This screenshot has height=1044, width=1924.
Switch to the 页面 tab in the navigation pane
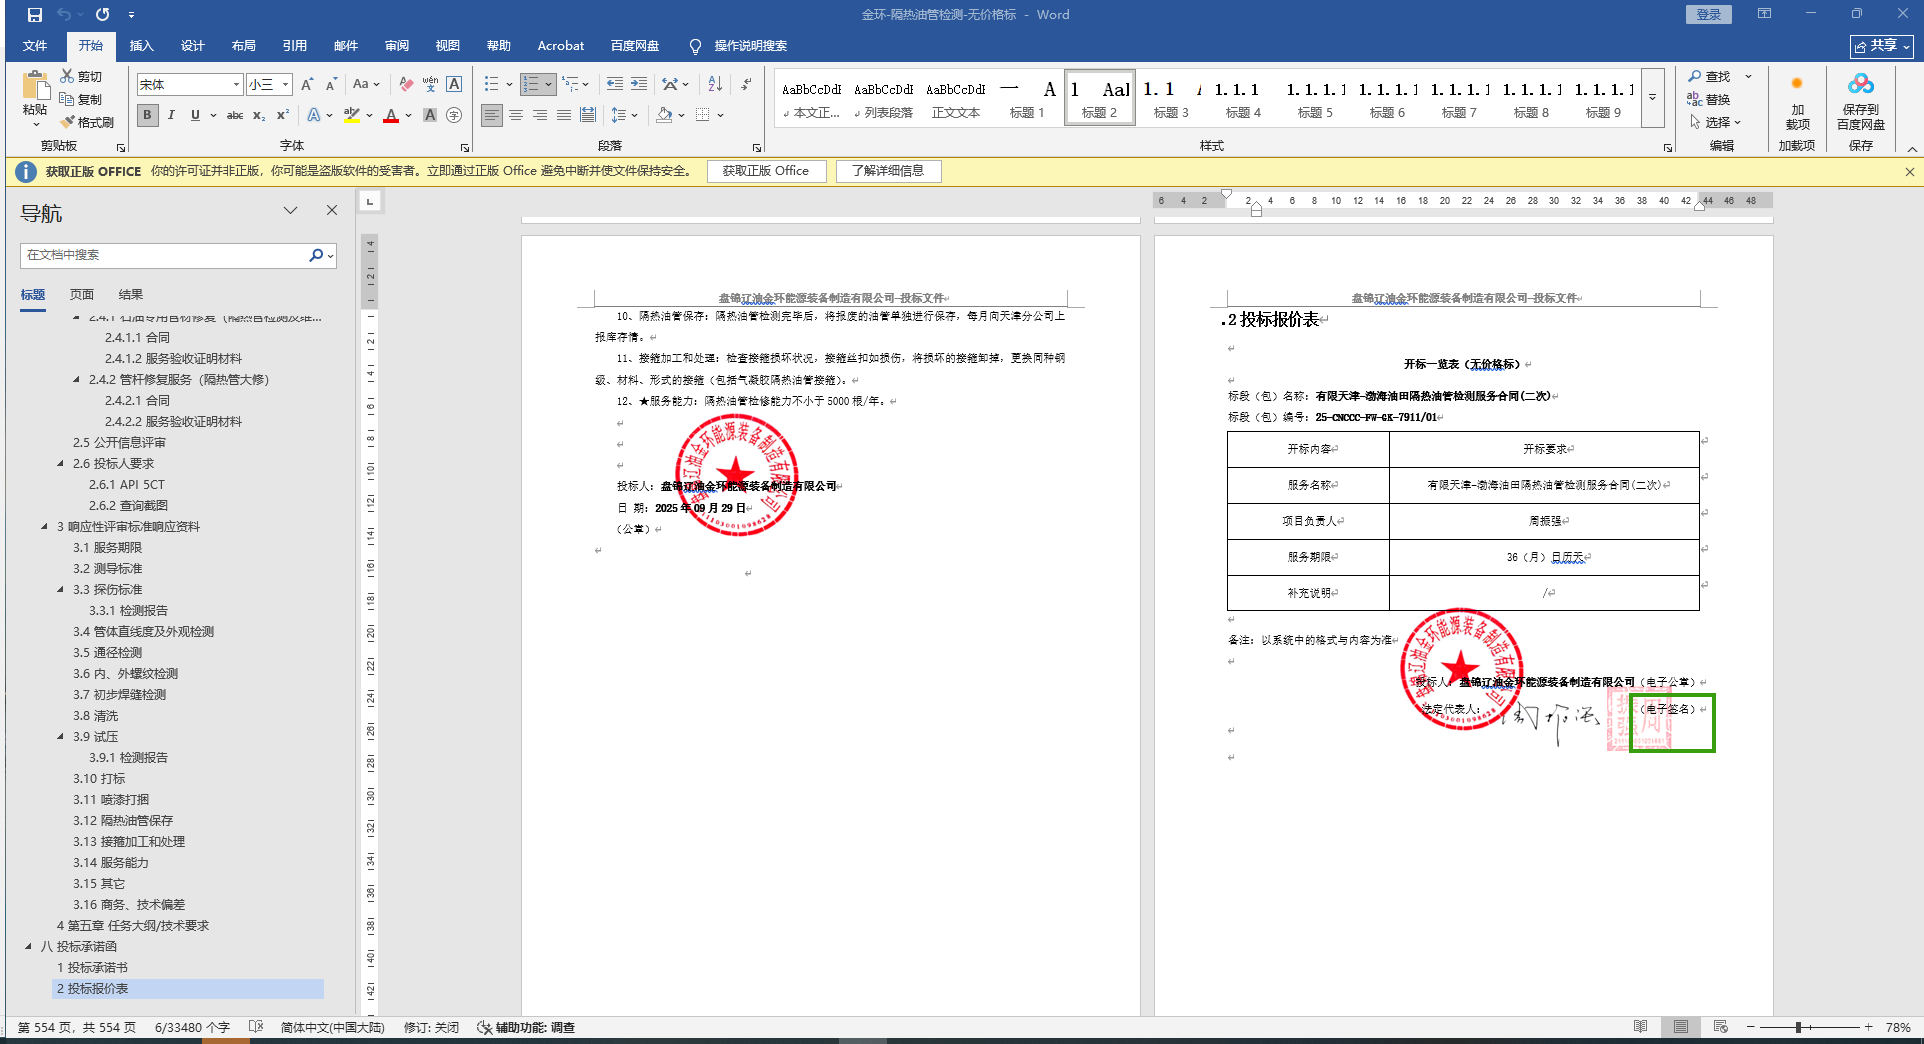point(82,294)
